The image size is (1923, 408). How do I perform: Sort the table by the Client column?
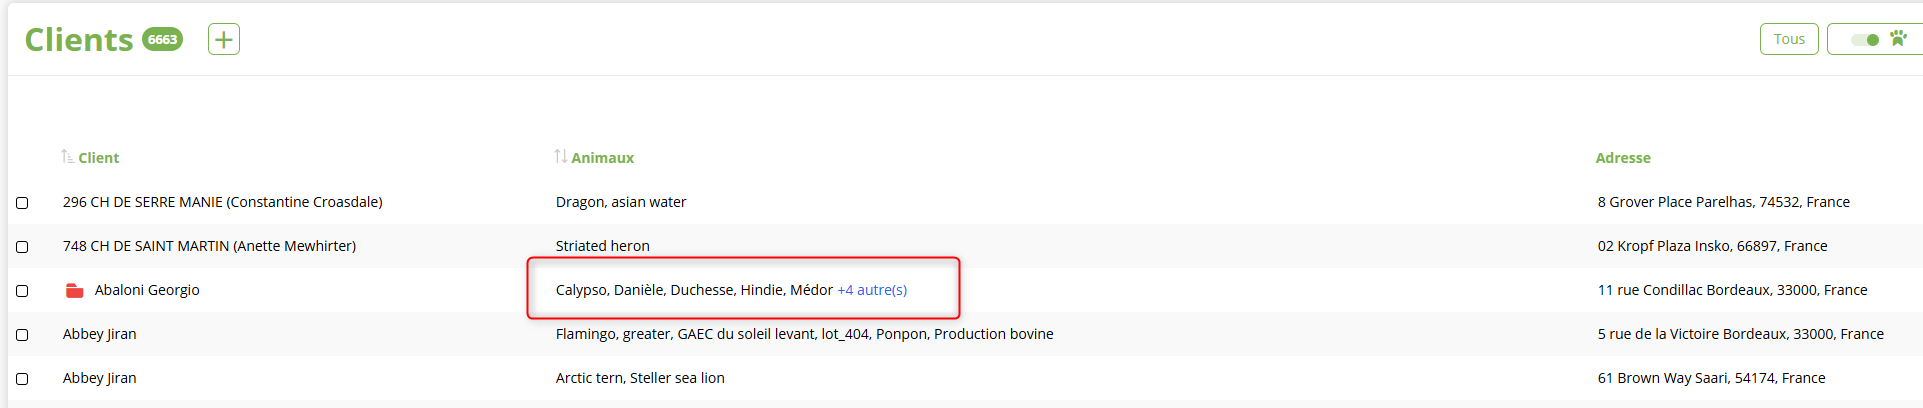click(x=98, y=158)
